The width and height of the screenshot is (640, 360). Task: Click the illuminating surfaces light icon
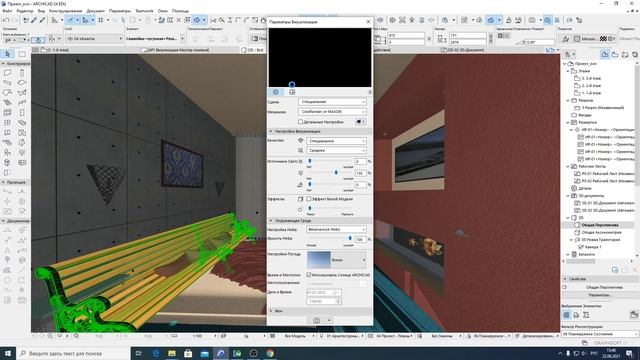301,184
